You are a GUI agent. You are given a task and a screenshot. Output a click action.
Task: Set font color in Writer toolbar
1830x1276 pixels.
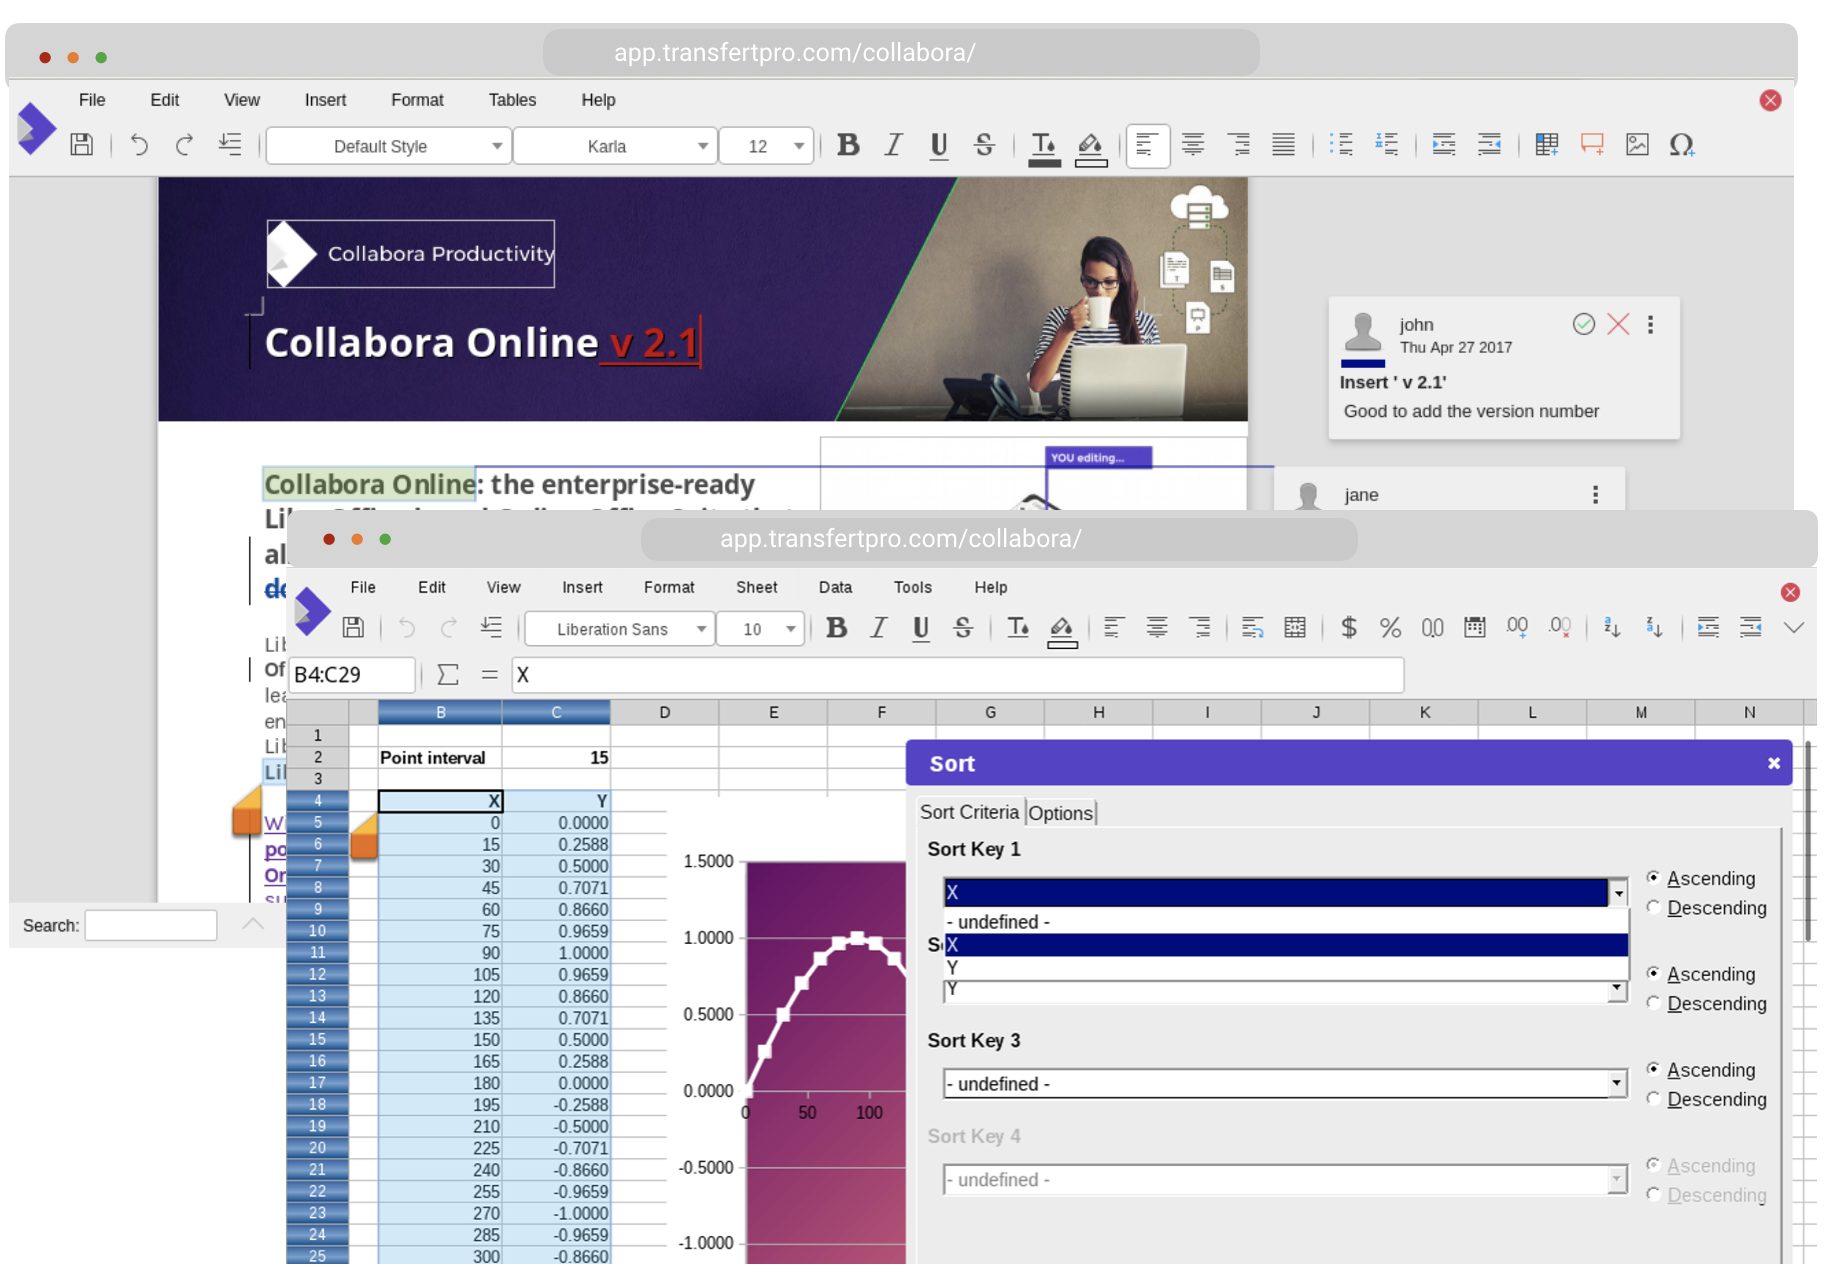click(x=1044, y=148)
